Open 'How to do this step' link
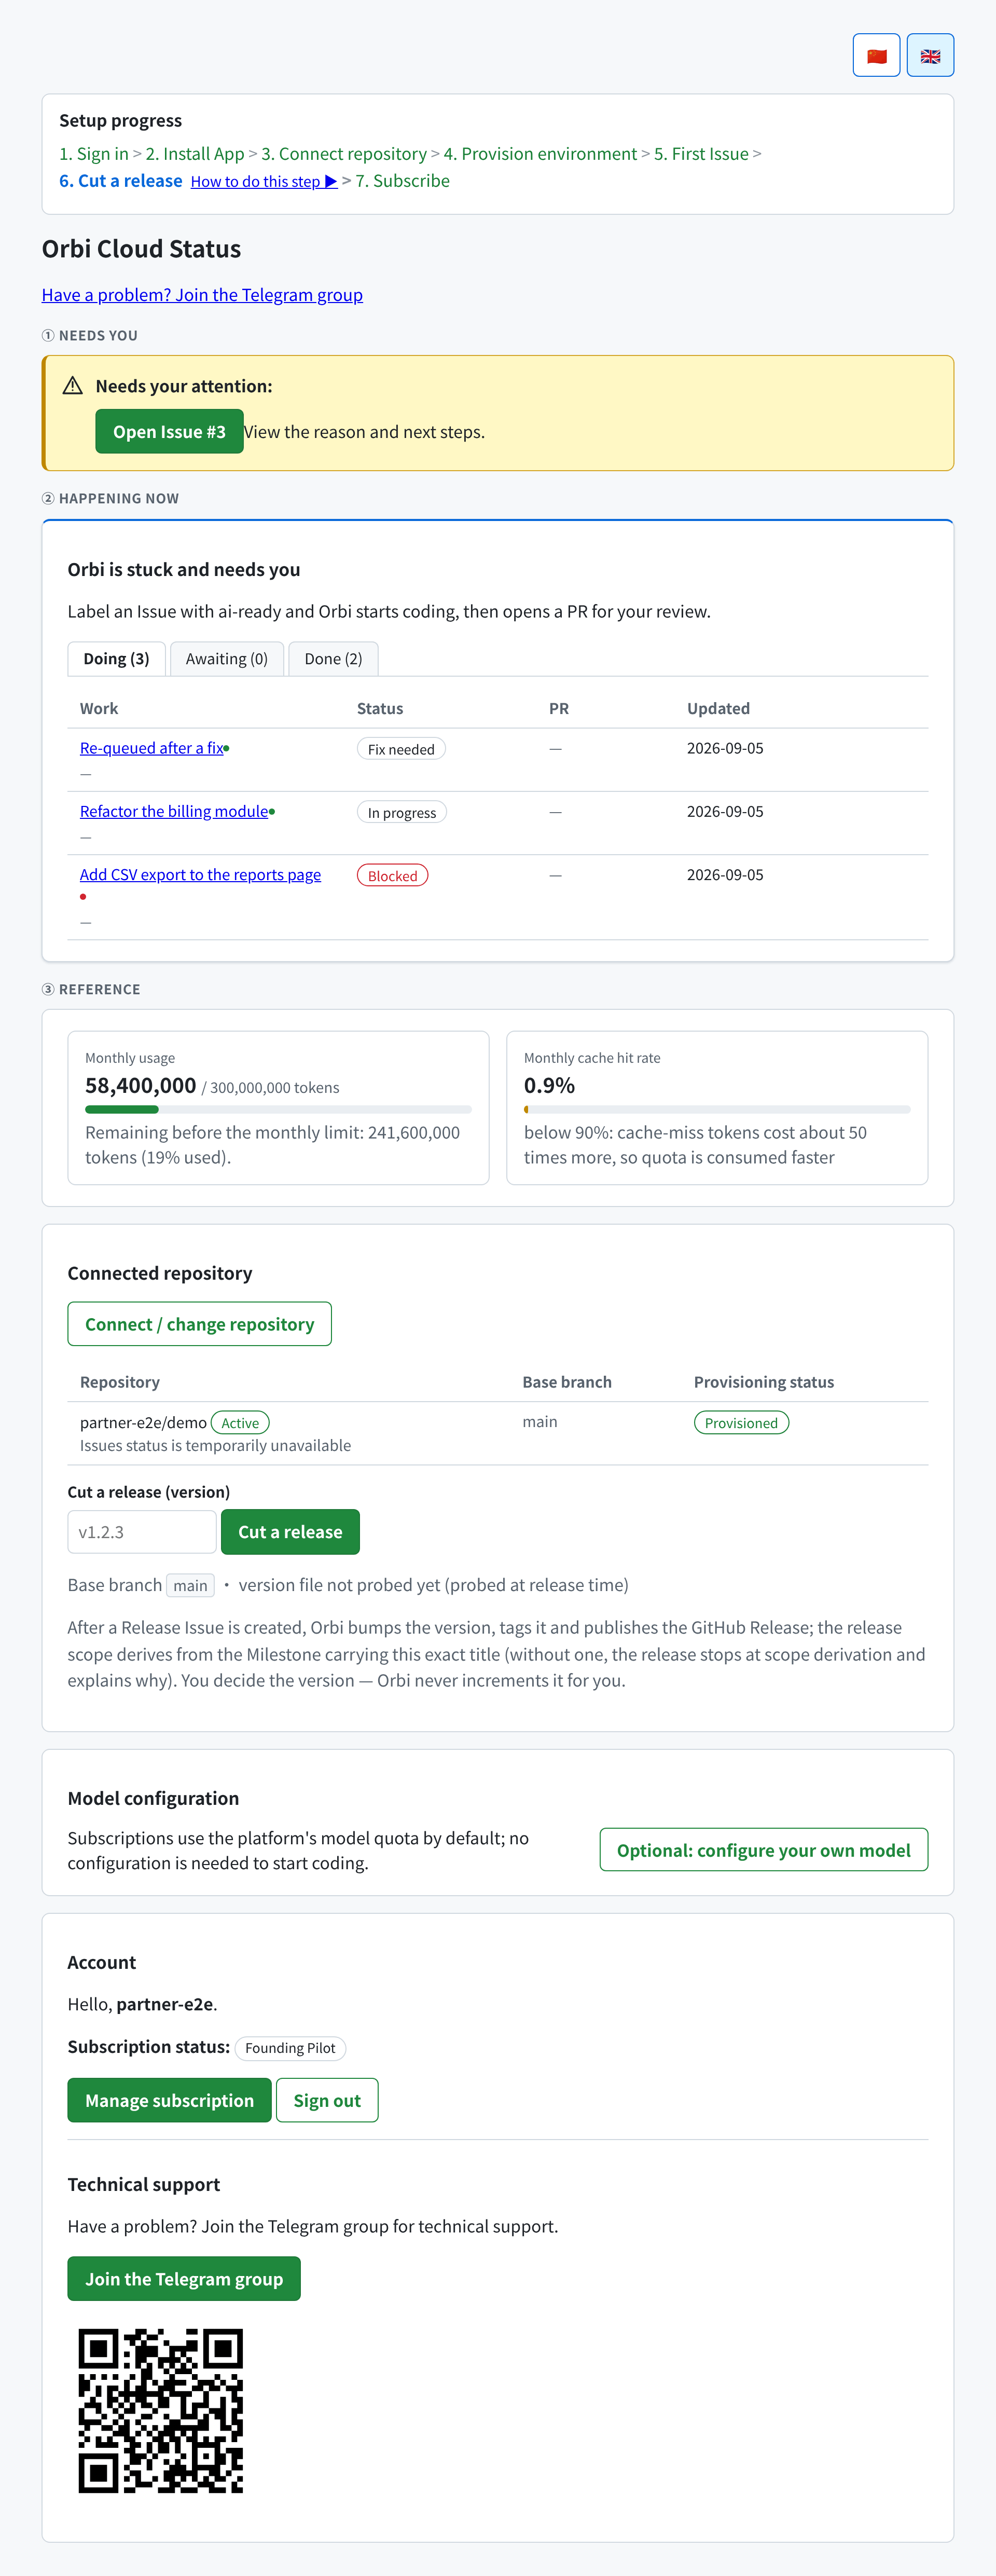Viewport: 996px width, 2576px height. [x=264, y=181]
